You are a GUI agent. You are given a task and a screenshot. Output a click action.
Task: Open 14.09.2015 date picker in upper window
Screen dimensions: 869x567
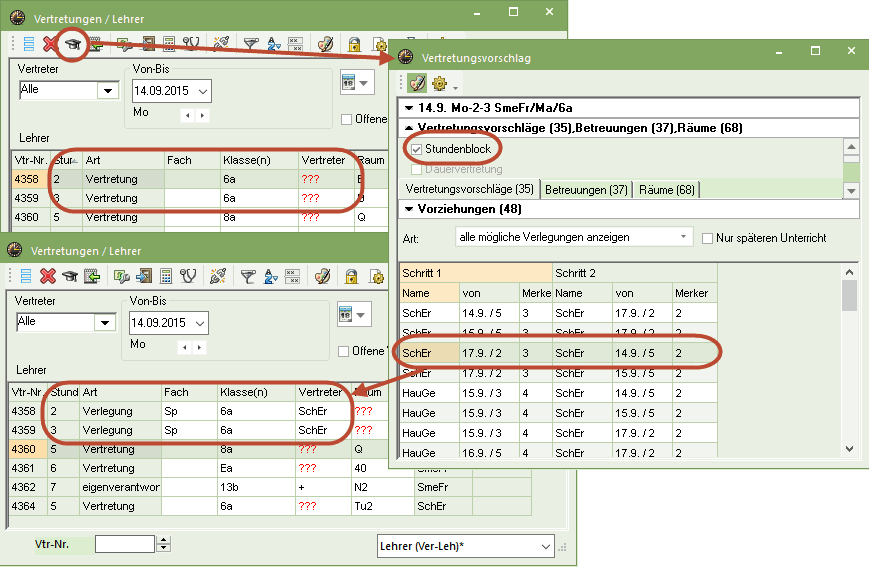click(203, 91)
